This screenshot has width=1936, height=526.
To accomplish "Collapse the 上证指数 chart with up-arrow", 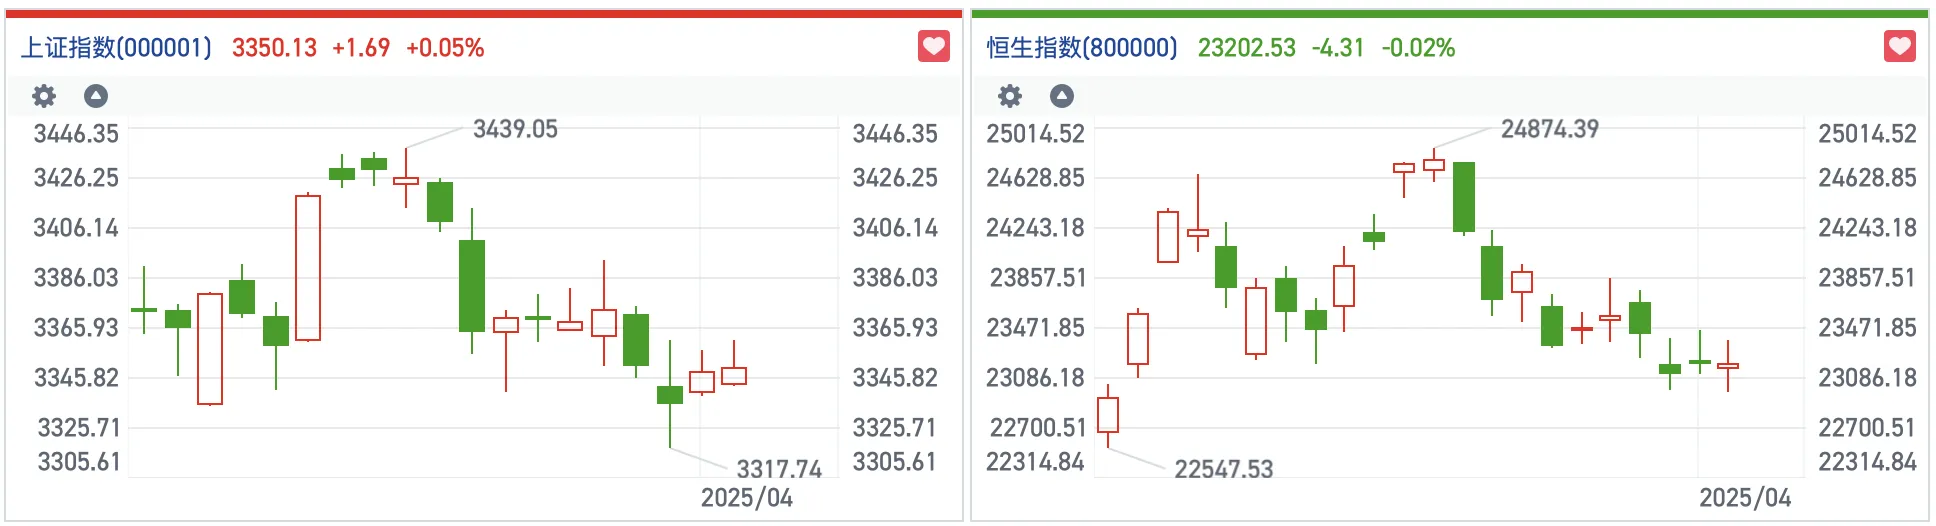I will (x=96, y=96).
